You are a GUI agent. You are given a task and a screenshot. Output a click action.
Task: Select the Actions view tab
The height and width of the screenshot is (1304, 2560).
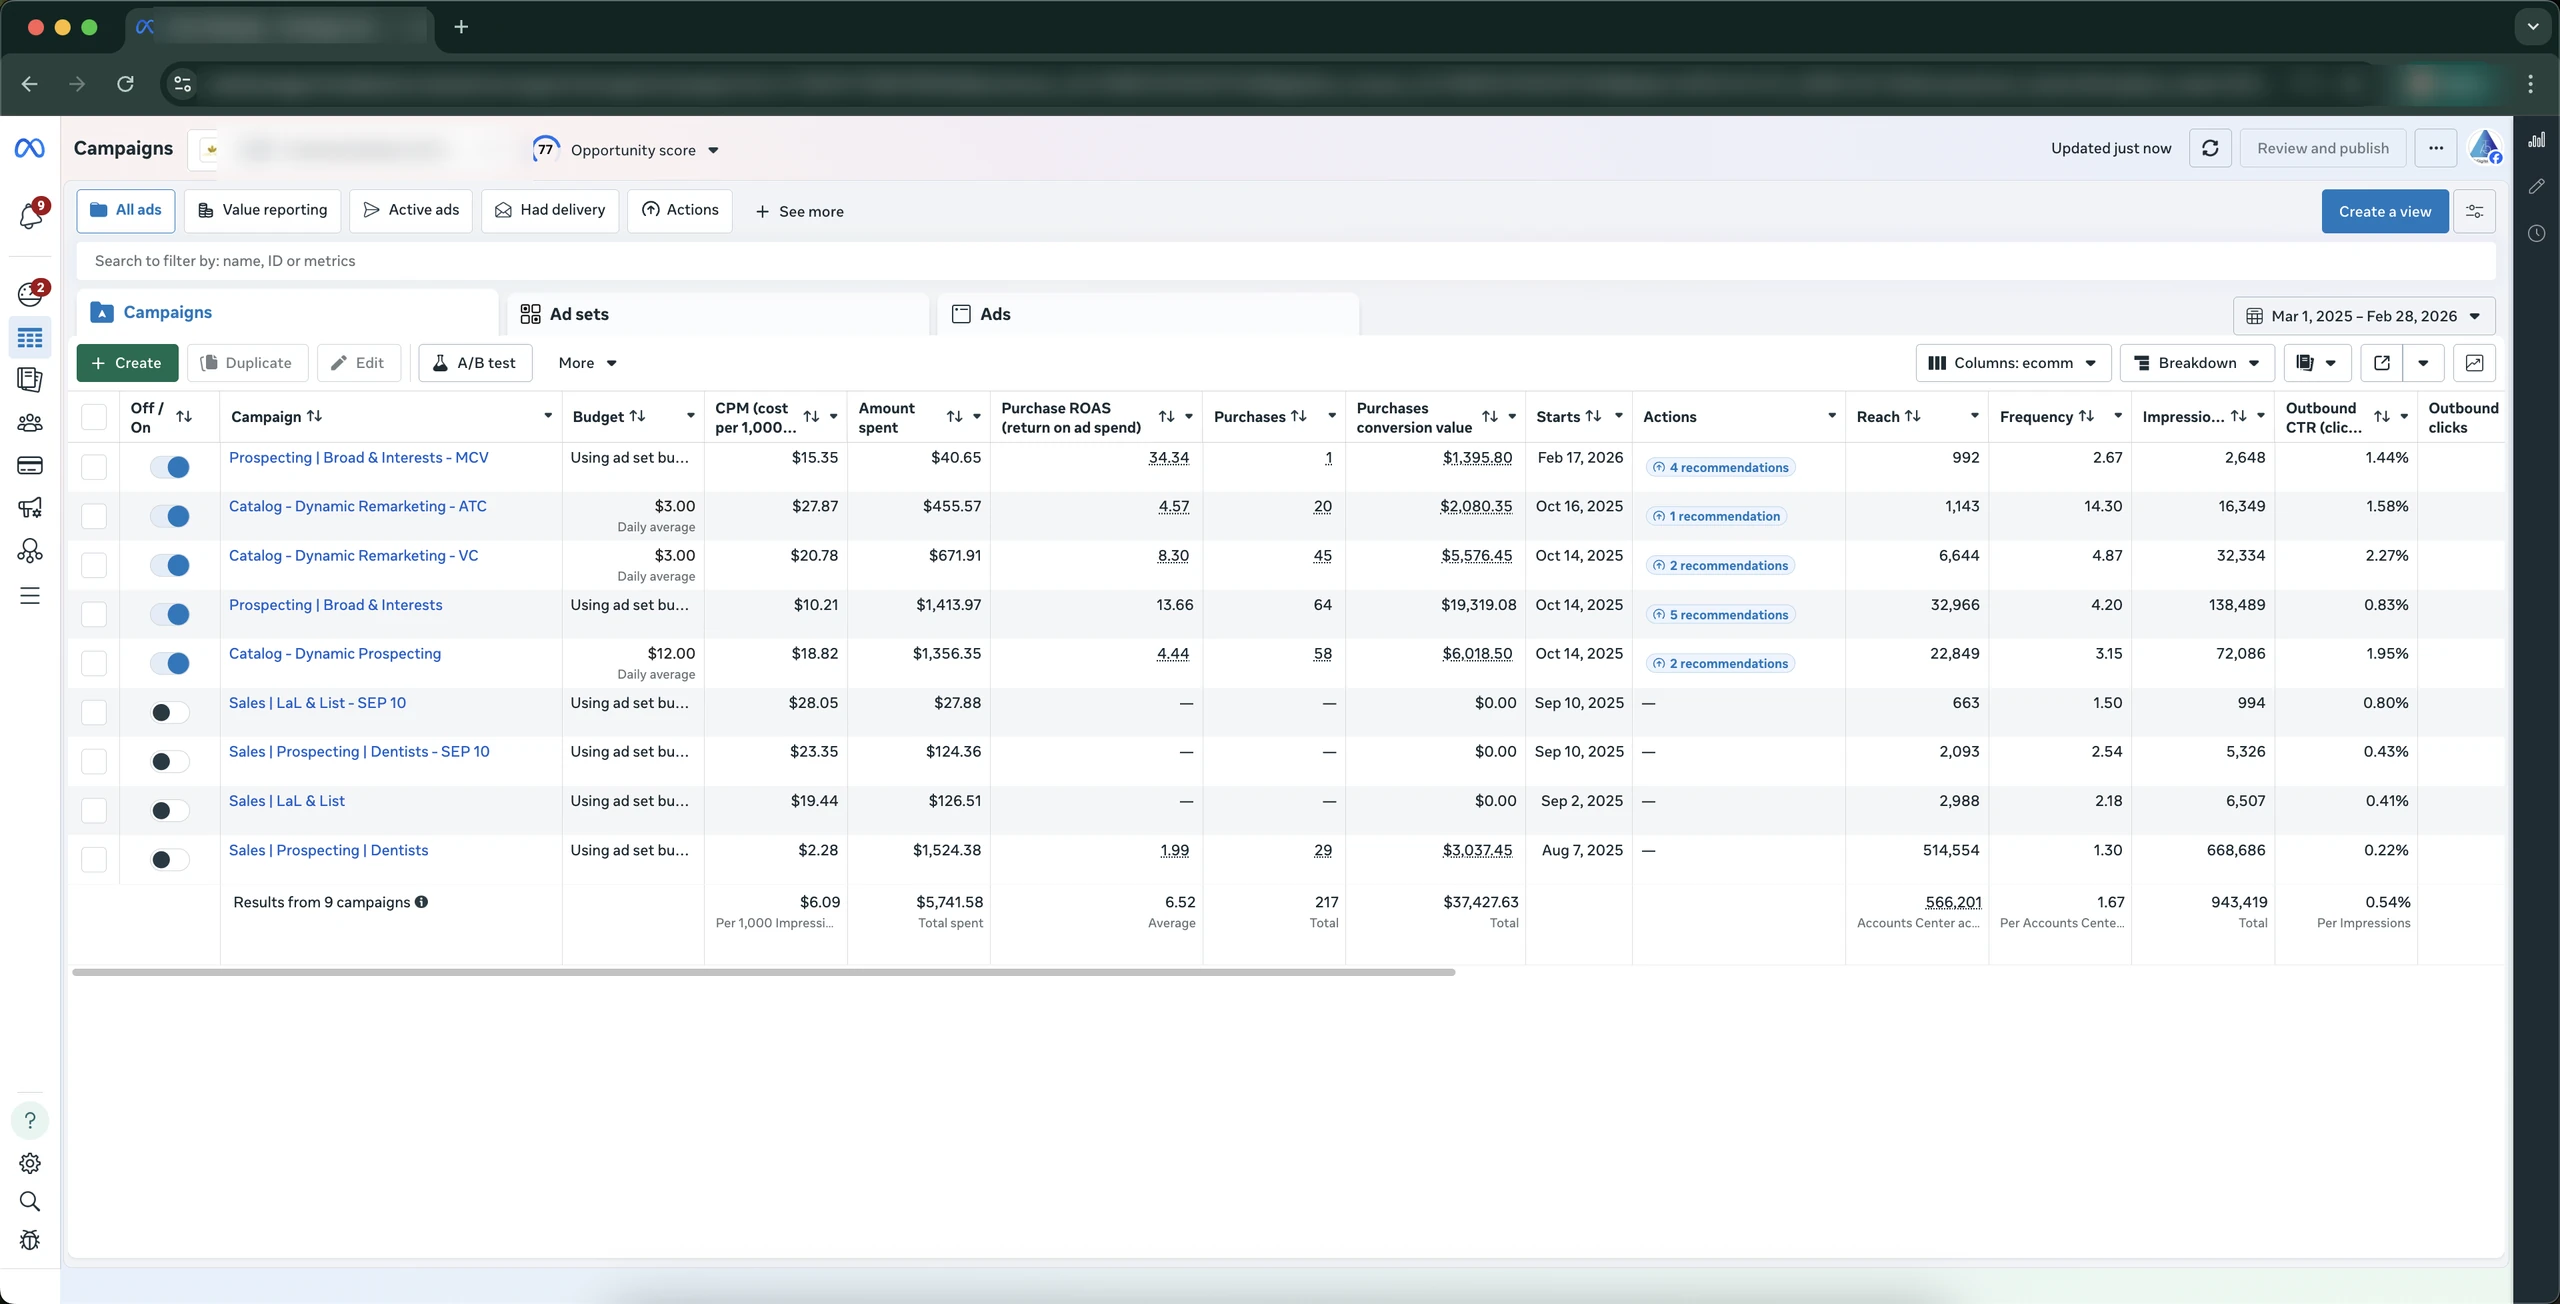point(680,210)
